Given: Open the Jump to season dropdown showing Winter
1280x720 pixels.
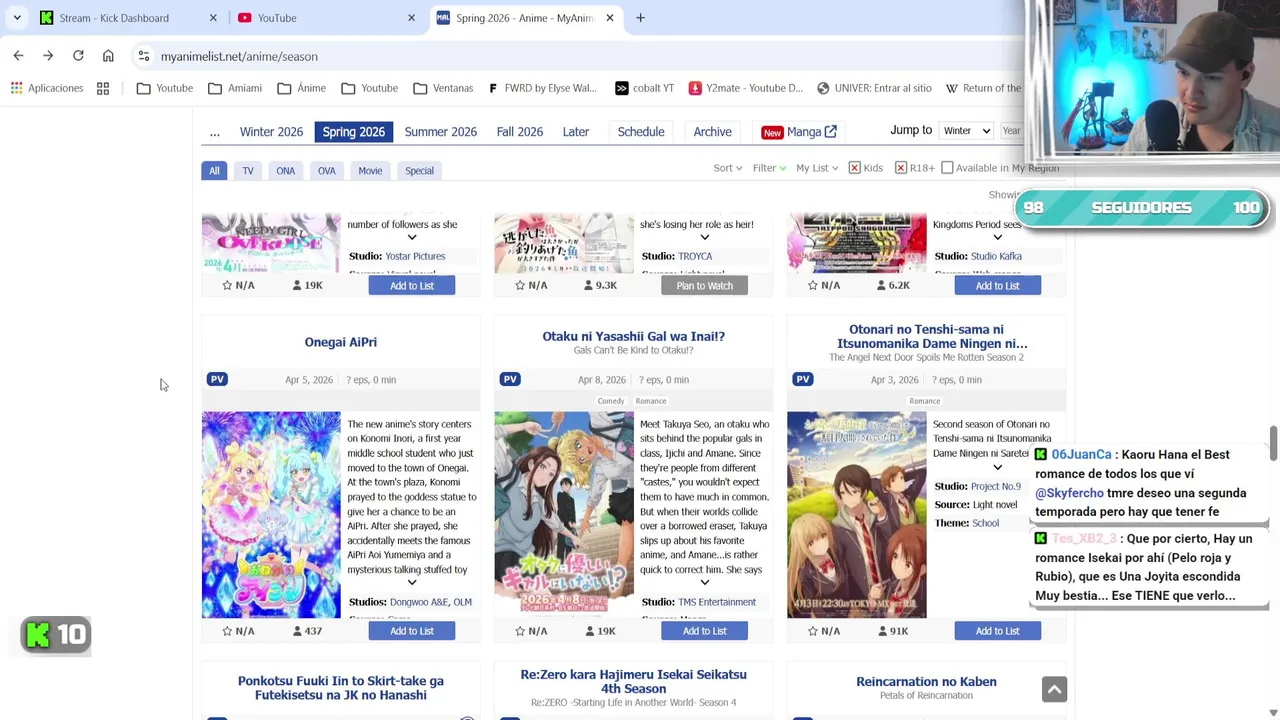Looking at the screenshot, I should [x=966, y=131].
